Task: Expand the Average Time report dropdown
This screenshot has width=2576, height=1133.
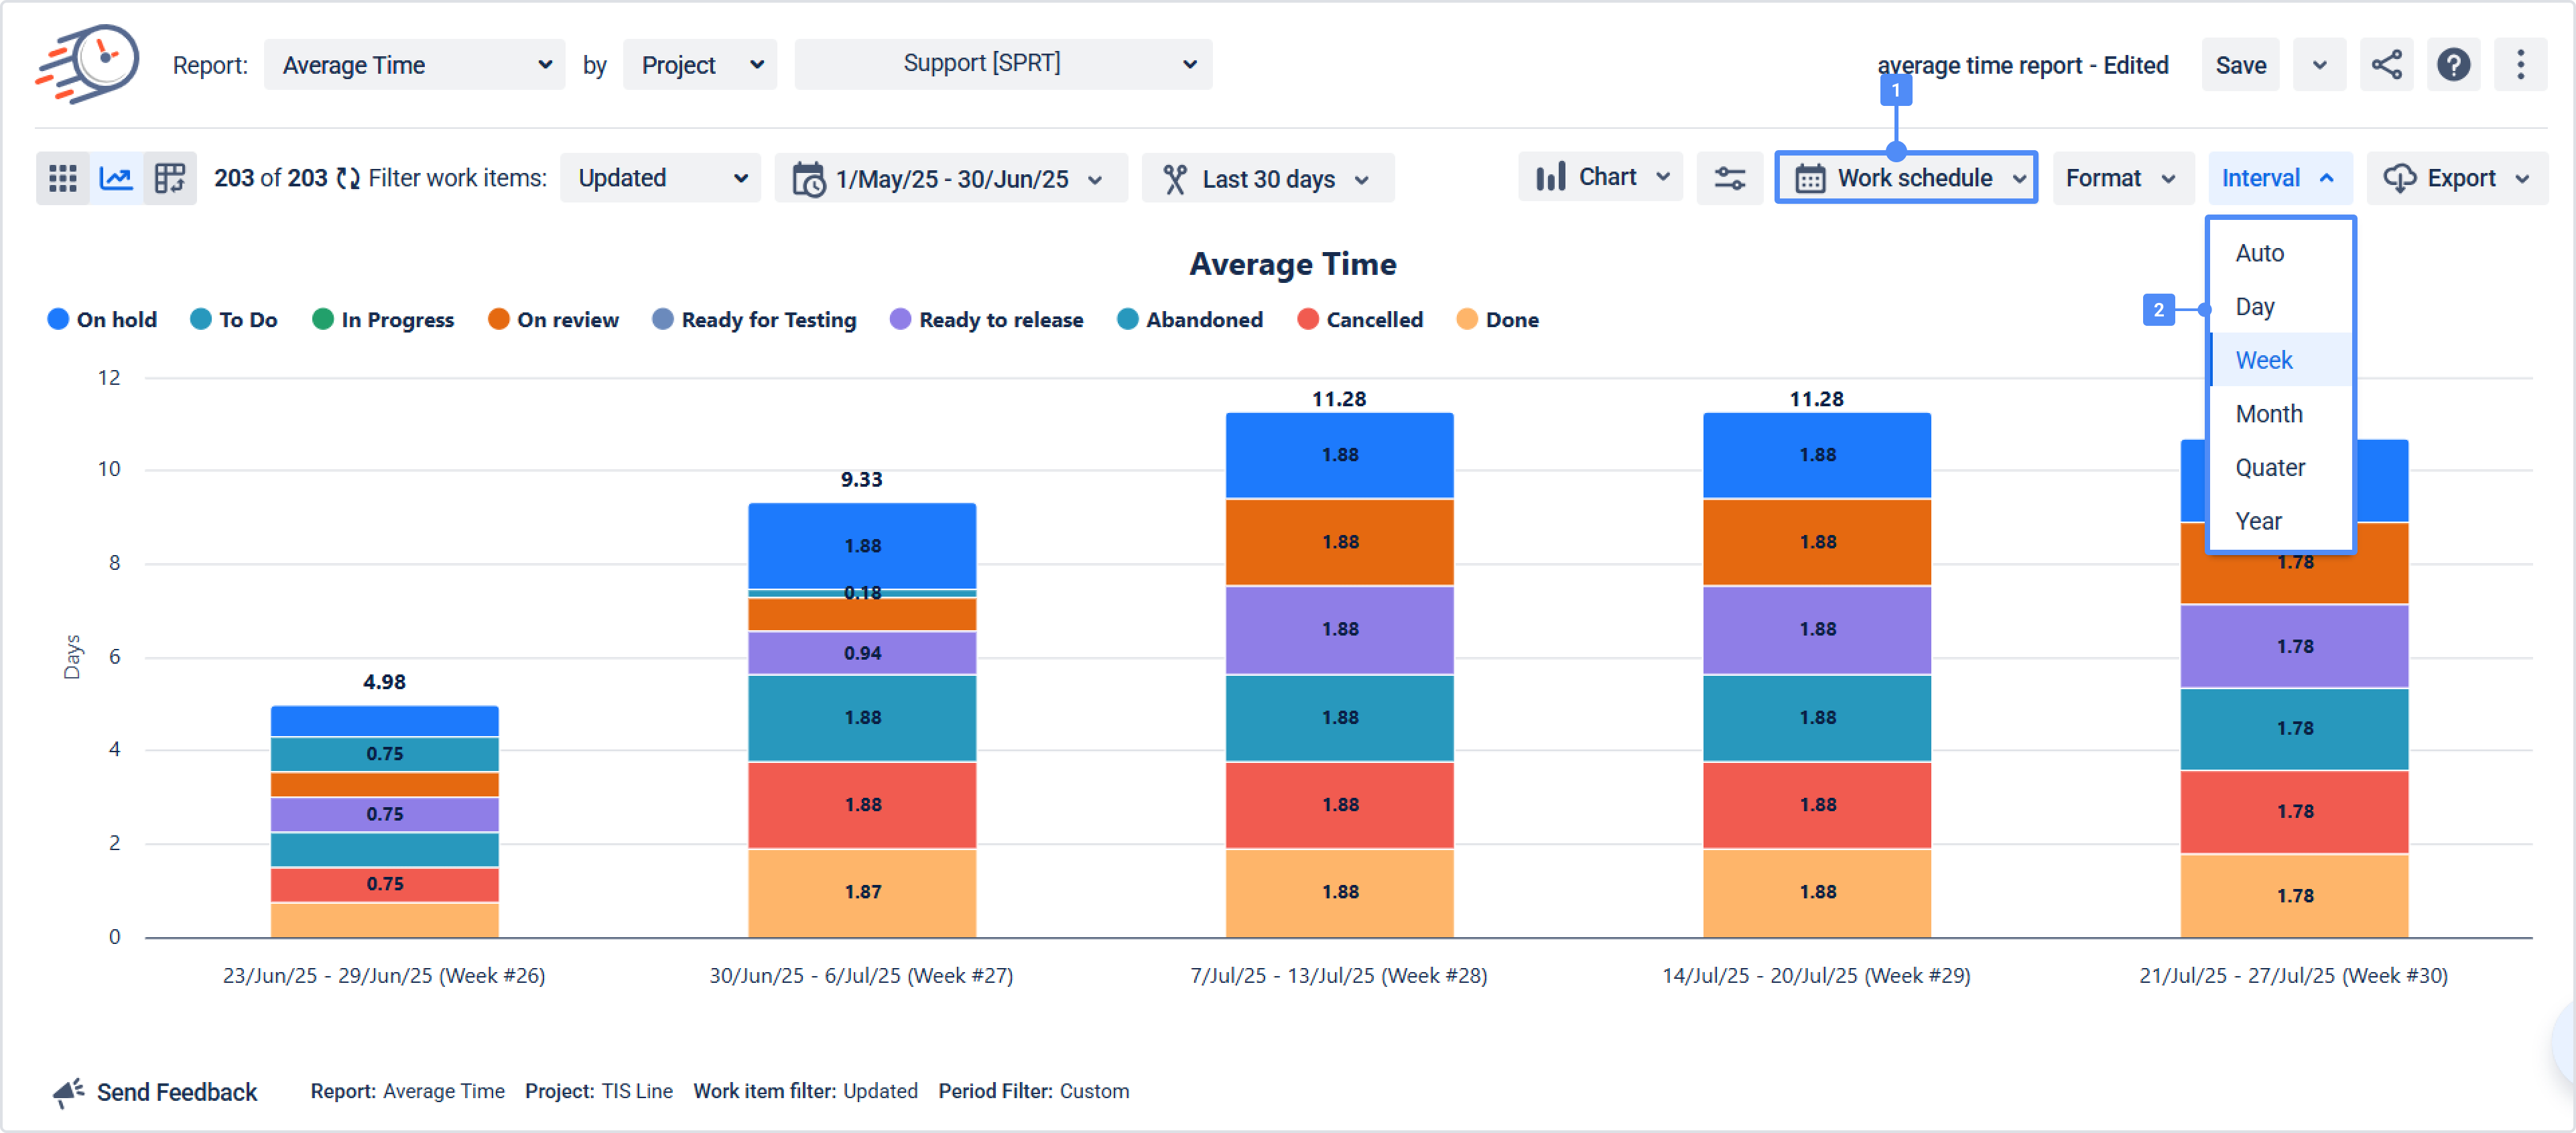Action: click(415, 66)
